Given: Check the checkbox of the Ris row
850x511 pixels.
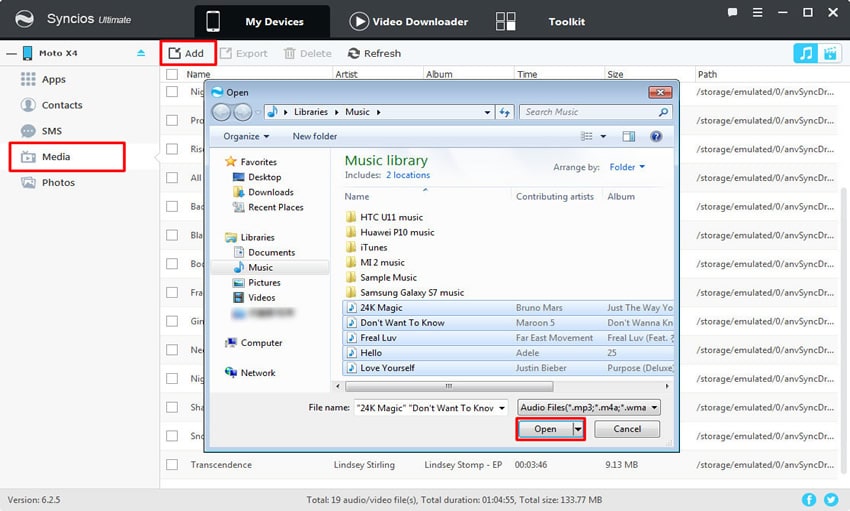Looking at the screenshot, I should coord(172,149).
